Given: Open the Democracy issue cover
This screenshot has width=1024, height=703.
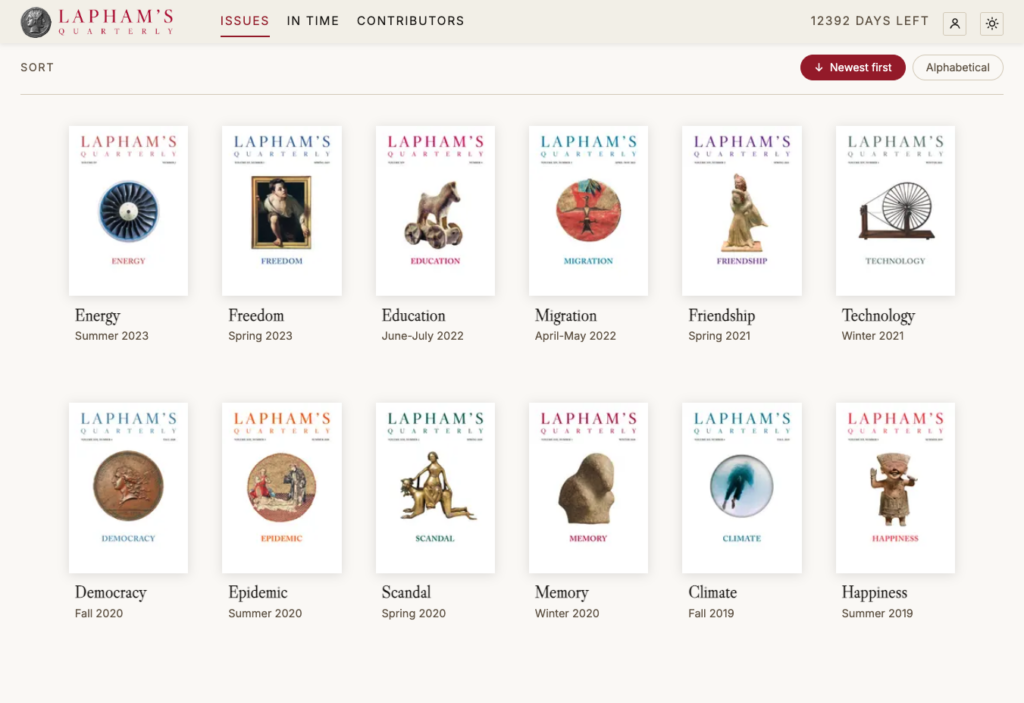Looking at the screenshot, I should pyautogui.click(x=129, y=488).
